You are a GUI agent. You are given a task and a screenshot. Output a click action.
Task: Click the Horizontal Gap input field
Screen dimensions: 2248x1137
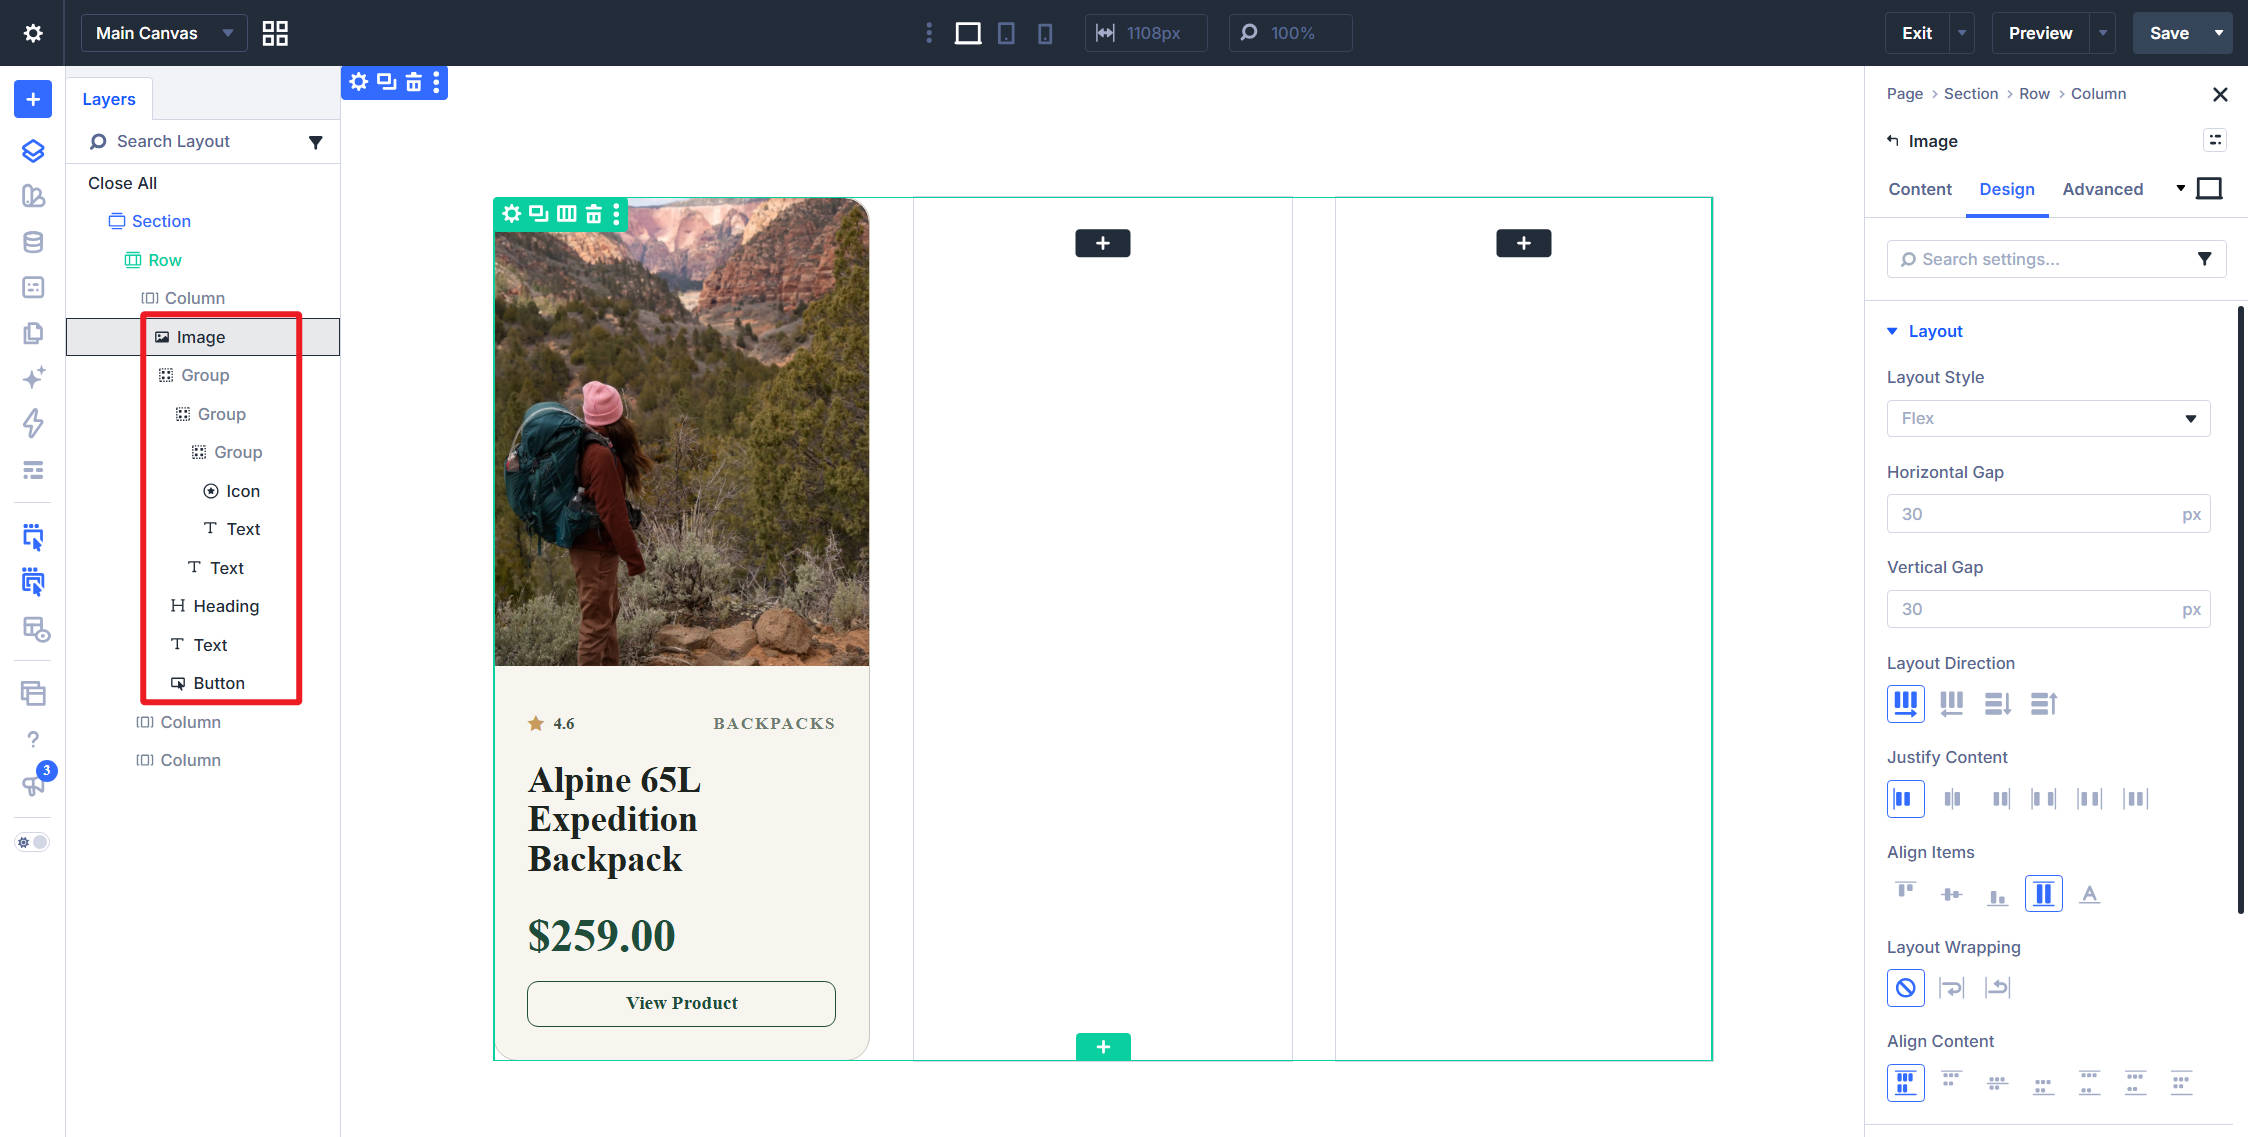point(2048,514)
